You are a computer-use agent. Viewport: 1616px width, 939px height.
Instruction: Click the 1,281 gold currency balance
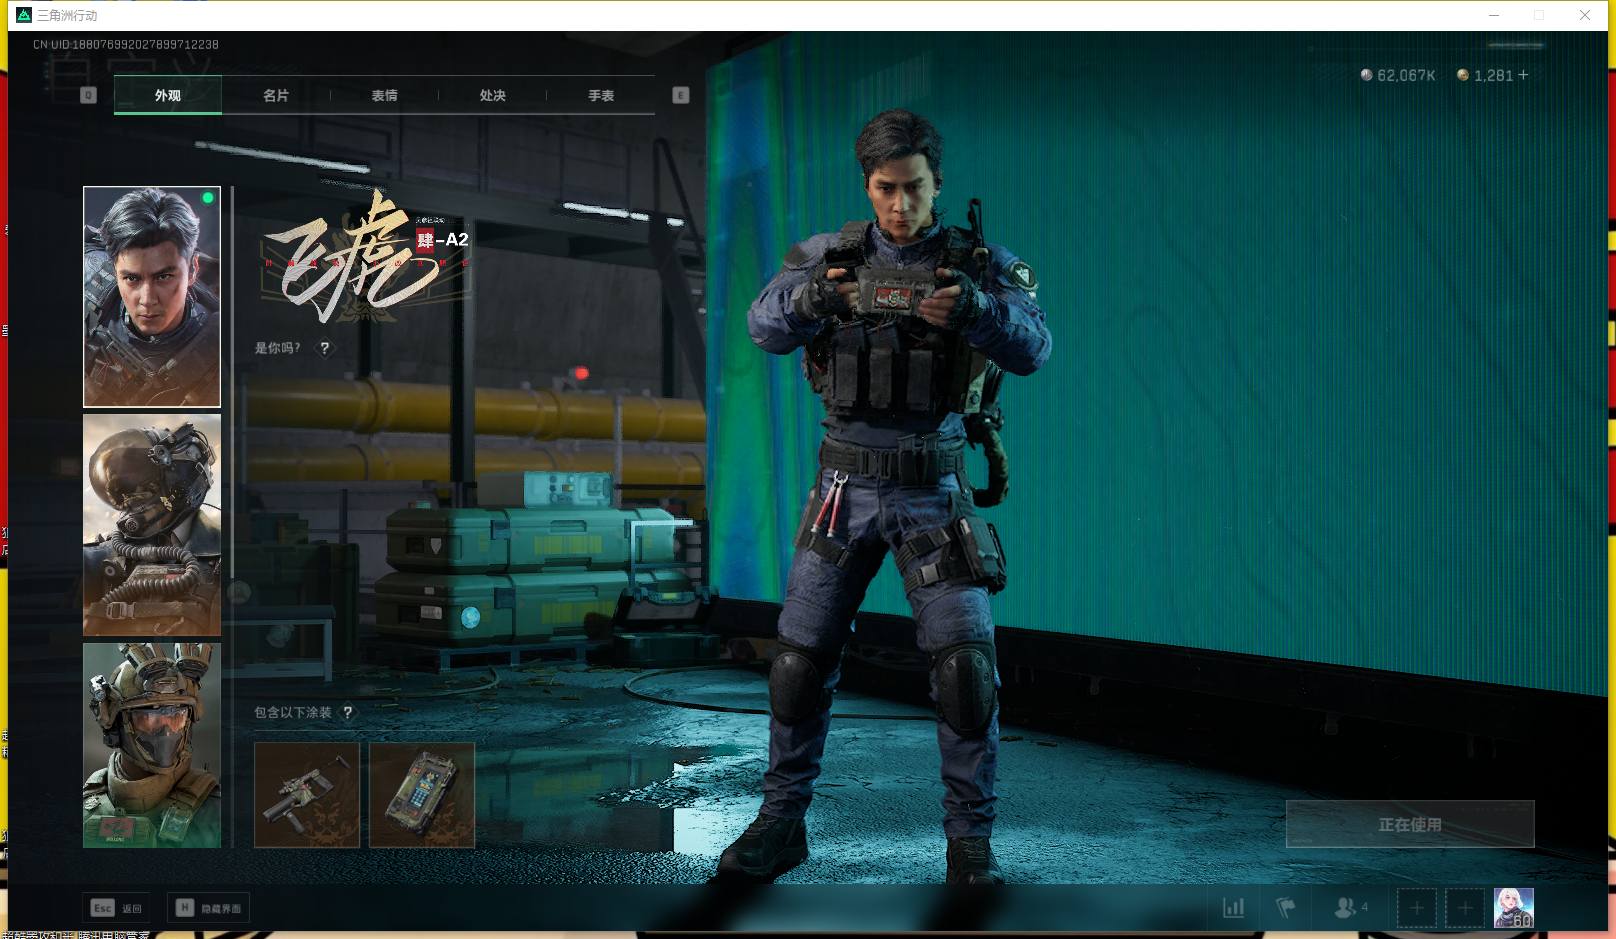[1485, 75]
